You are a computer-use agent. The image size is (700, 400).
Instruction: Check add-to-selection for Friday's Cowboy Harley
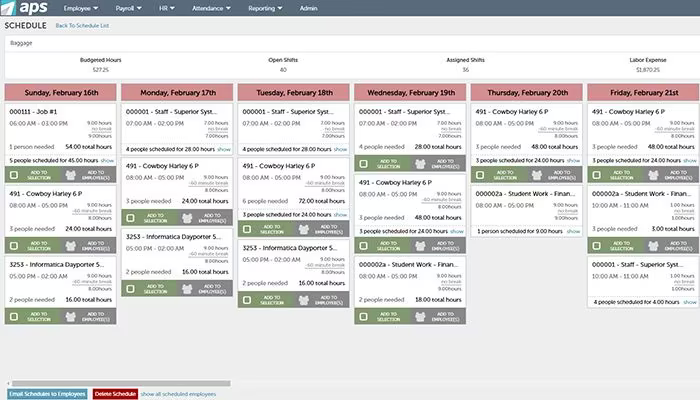coord(596,175)
